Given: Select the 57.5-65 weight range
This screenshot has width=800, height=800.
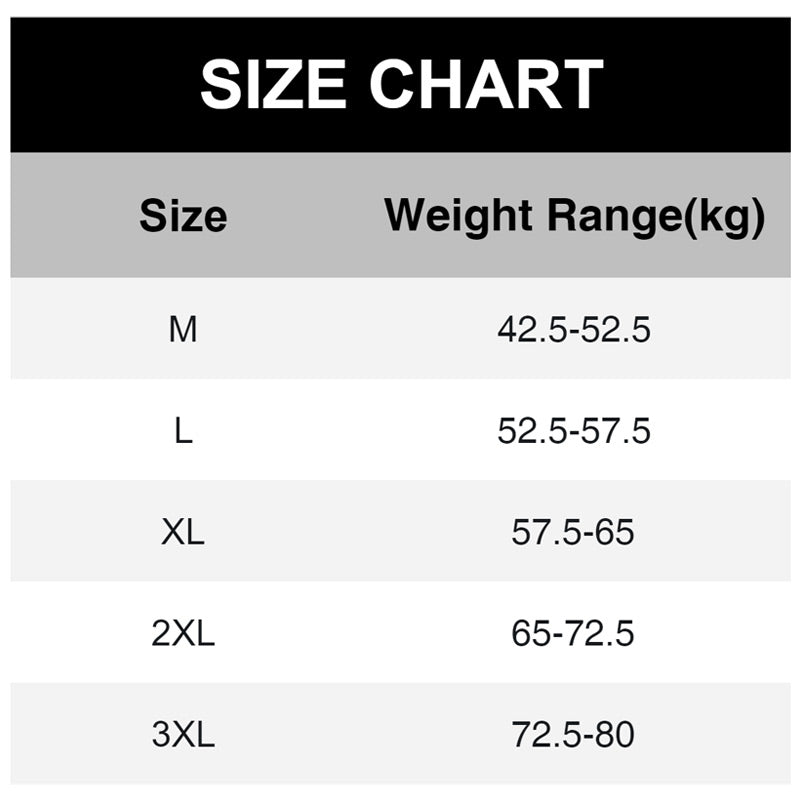Looking at the screenshot, I should [x=573, y=532].
